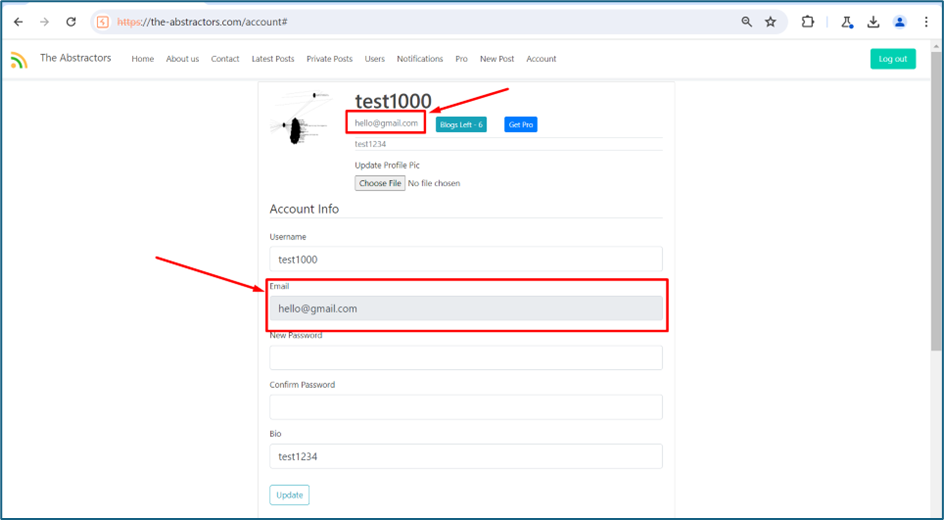This screenshot has width=944, height=520.
Task: Click the Account Info heading
Action: coord(304,209)
